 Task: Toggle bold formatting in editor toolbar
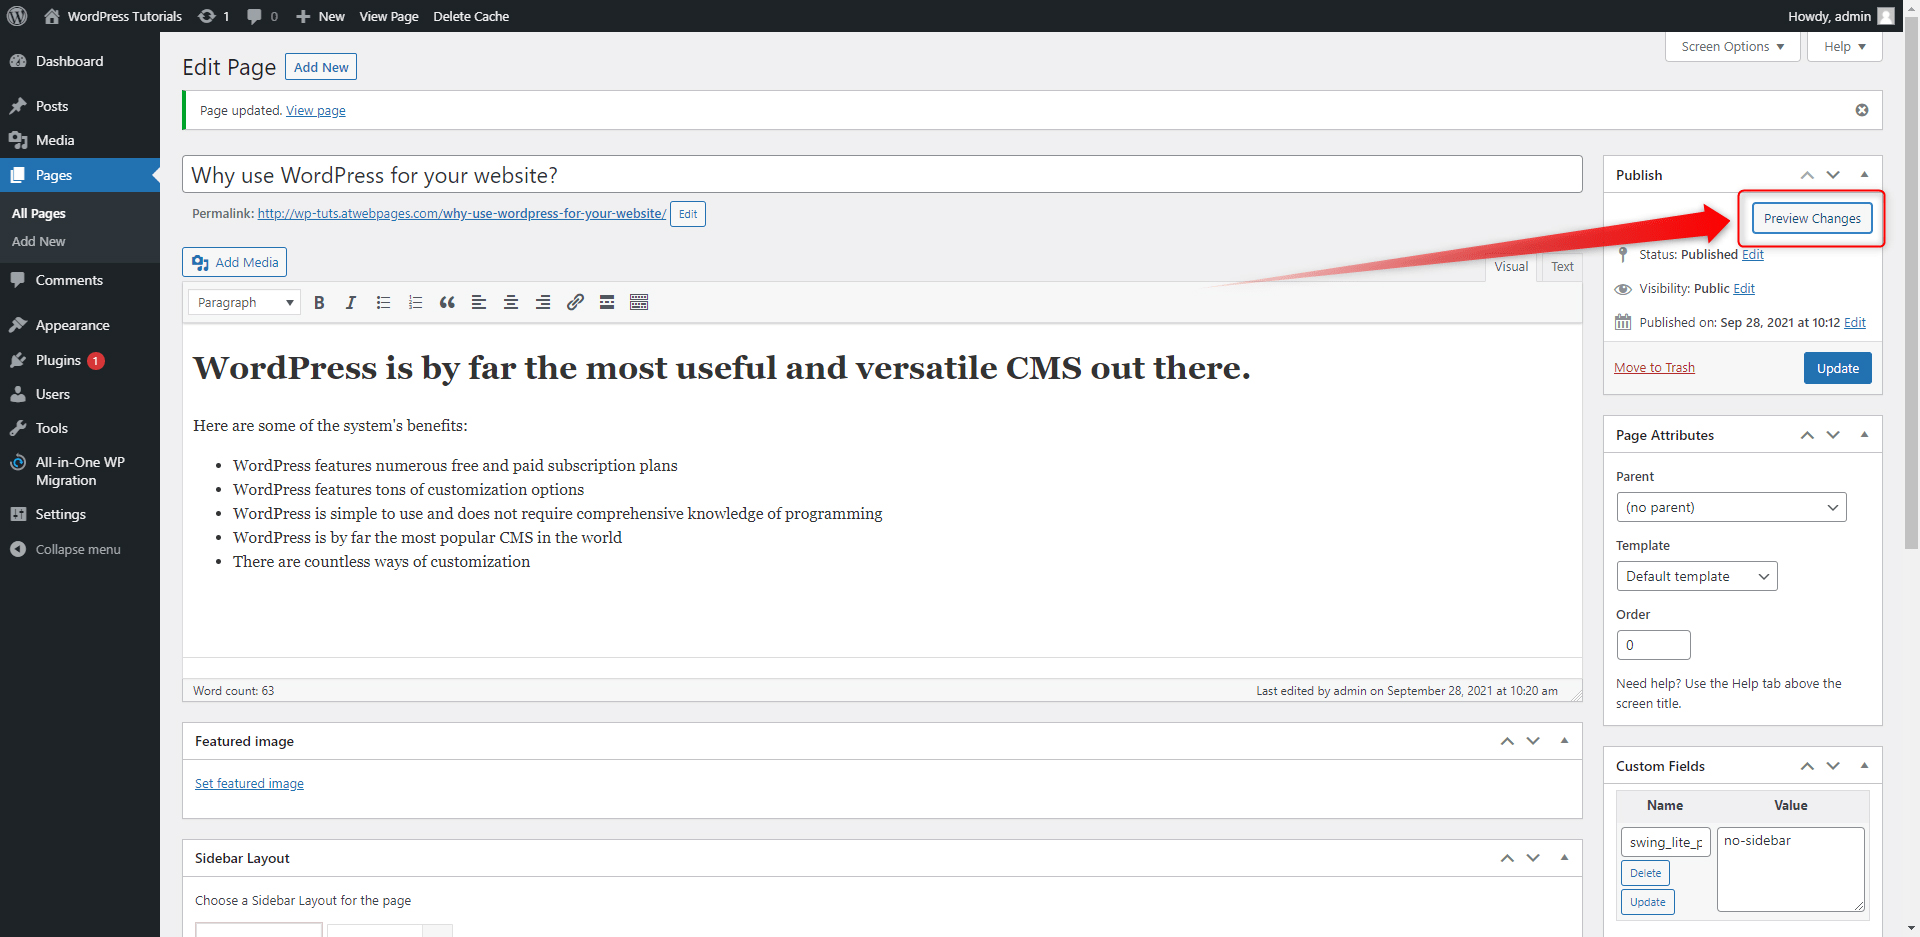(319, 302)
